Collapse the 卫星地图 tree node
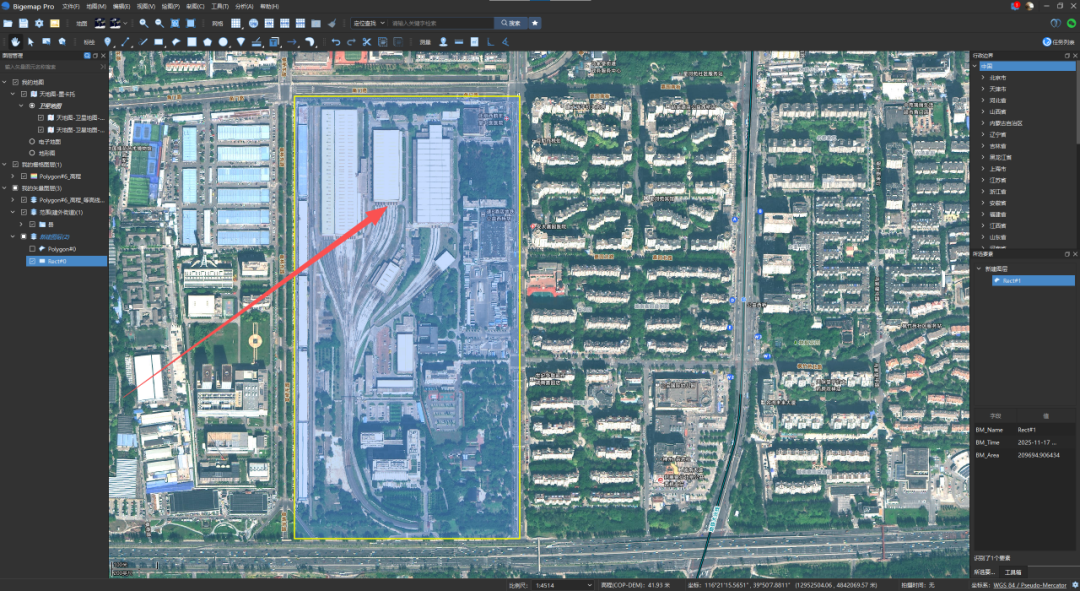The image size is (1080, 591). (x=21, y=105)
